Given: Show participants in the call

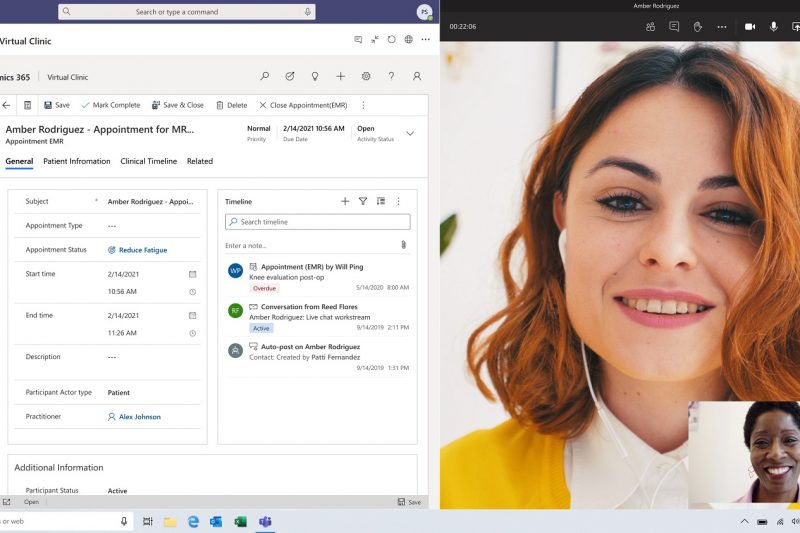Looking at the screenshot, I should click(650, 27).
